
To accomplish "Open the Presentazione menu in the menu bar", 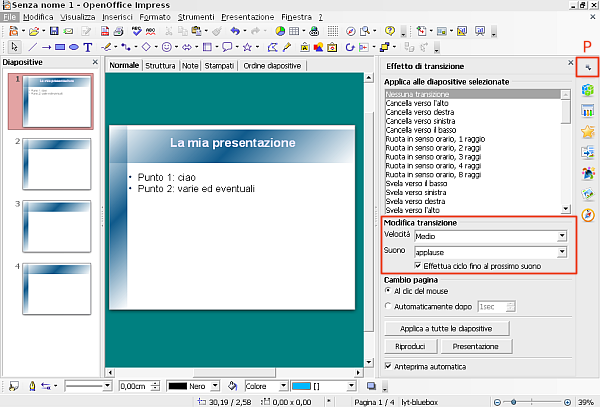I will tap(245, 18).
